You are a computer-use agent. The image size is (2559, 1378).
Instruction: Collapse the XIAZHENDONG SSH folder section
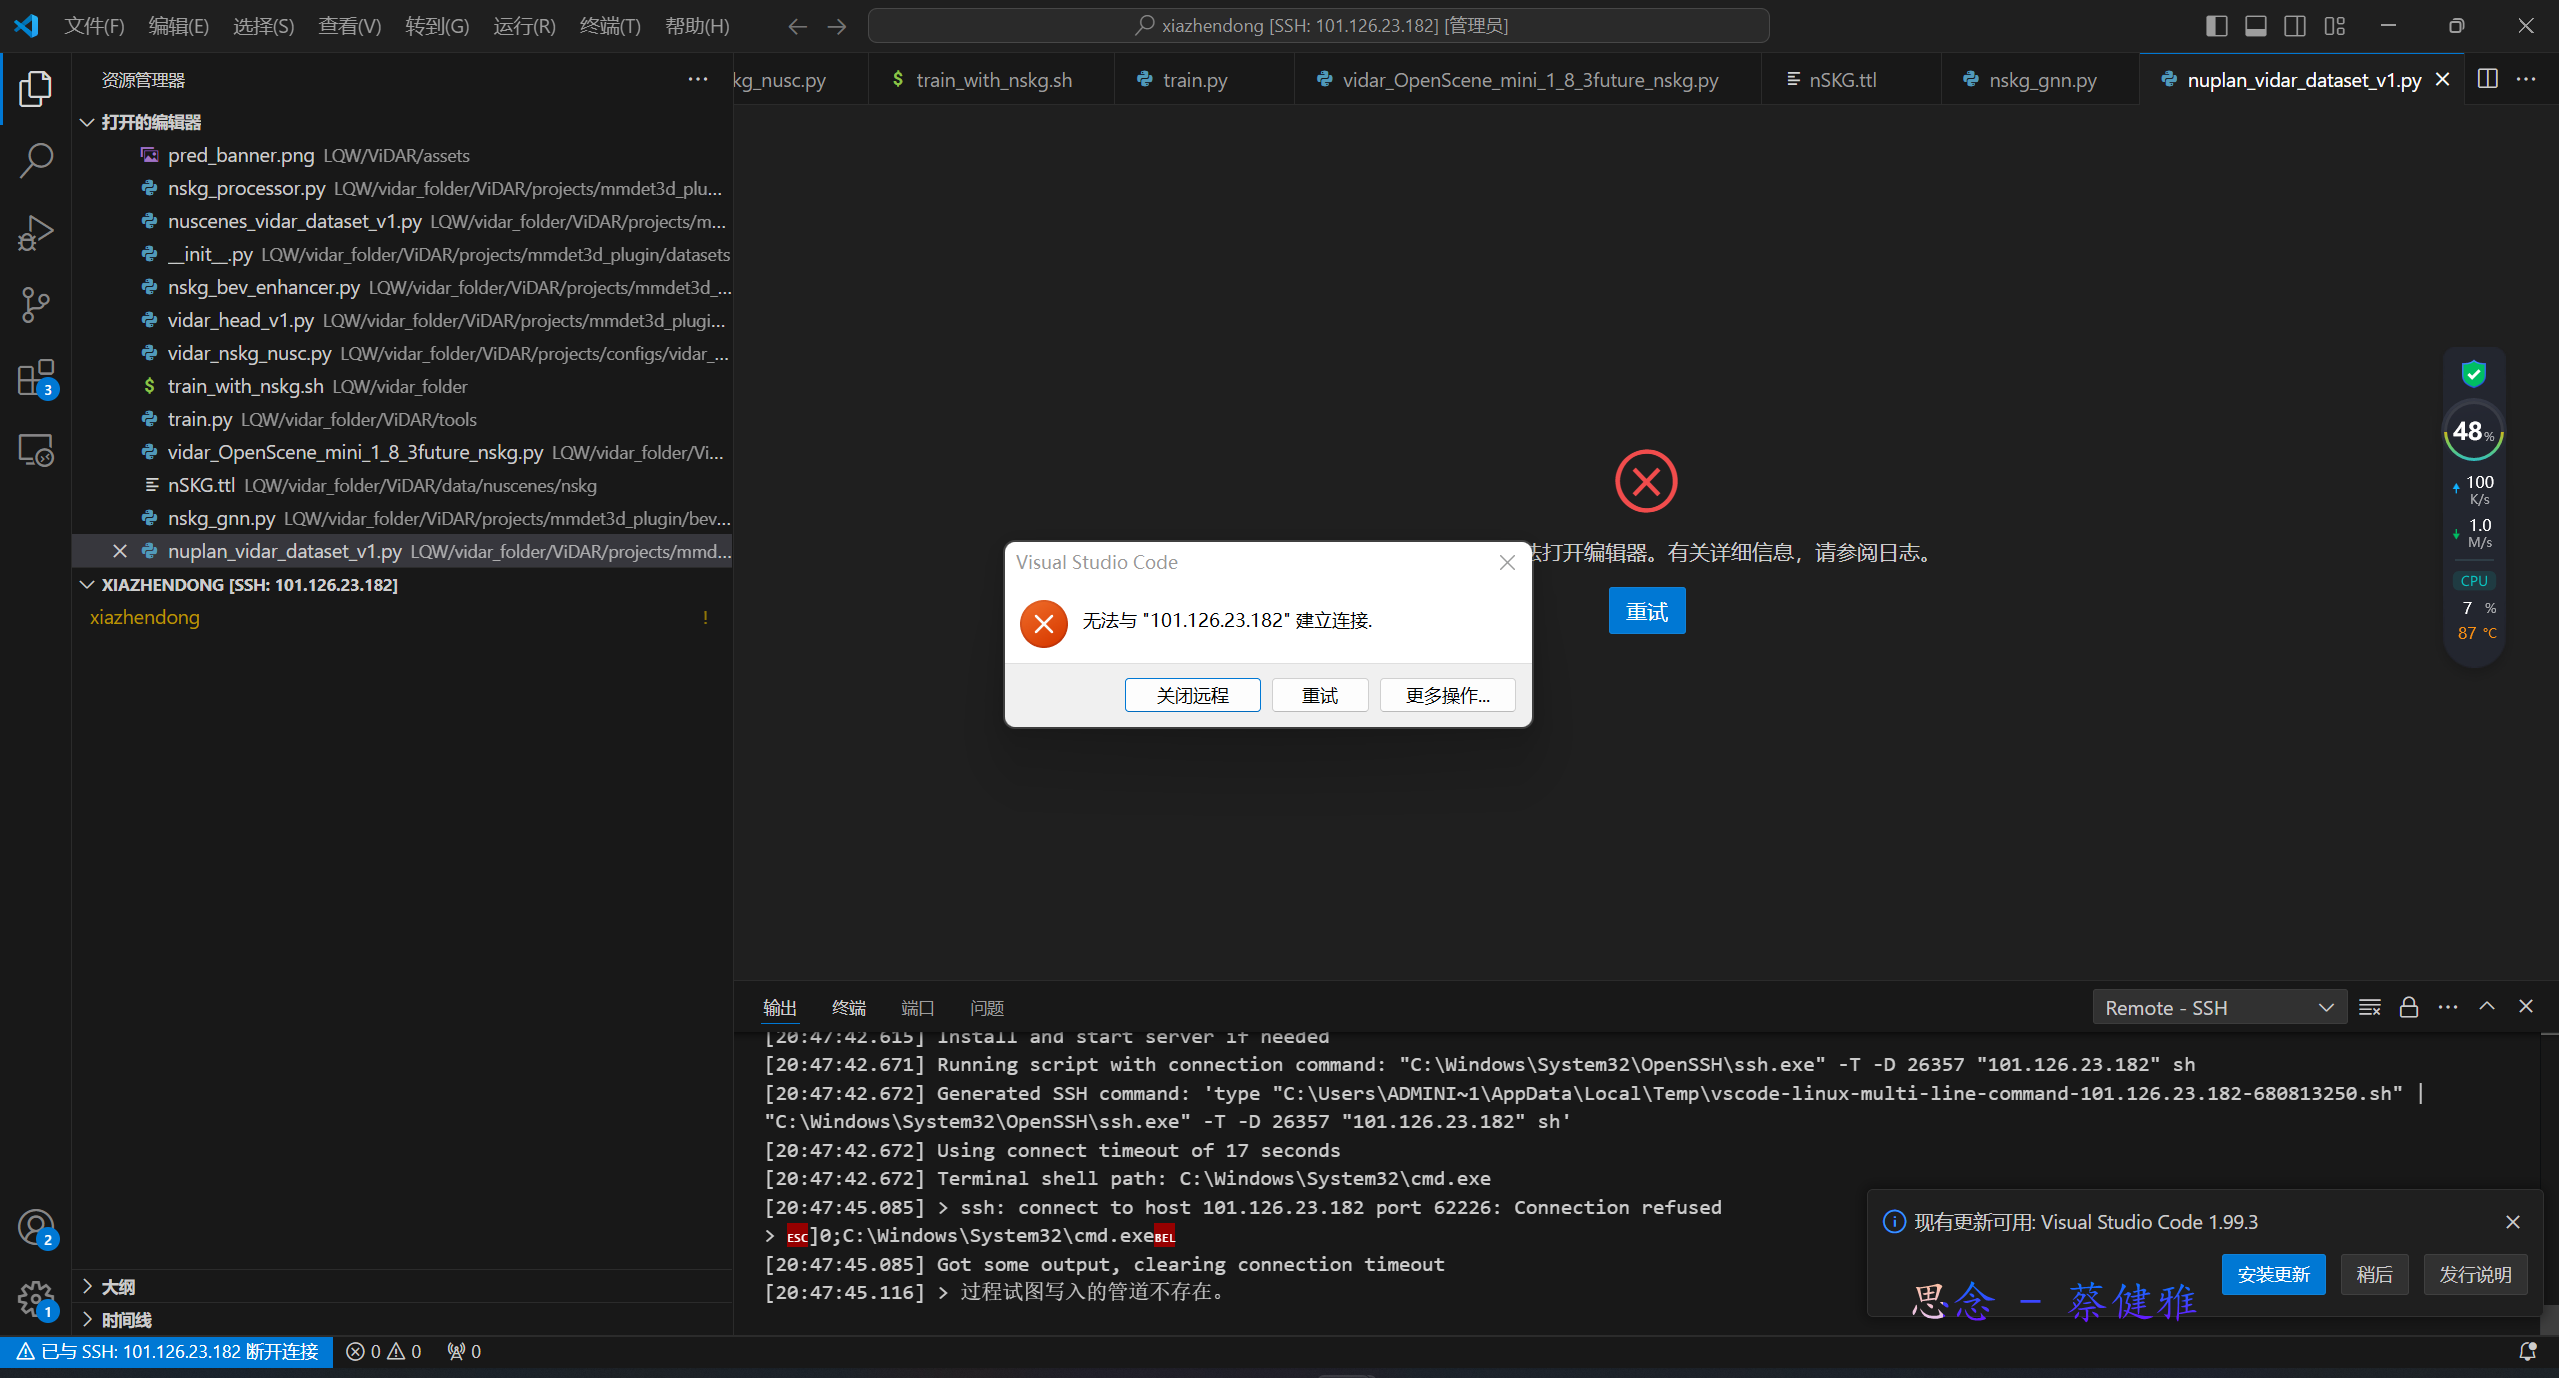click(x=87, y=584)
